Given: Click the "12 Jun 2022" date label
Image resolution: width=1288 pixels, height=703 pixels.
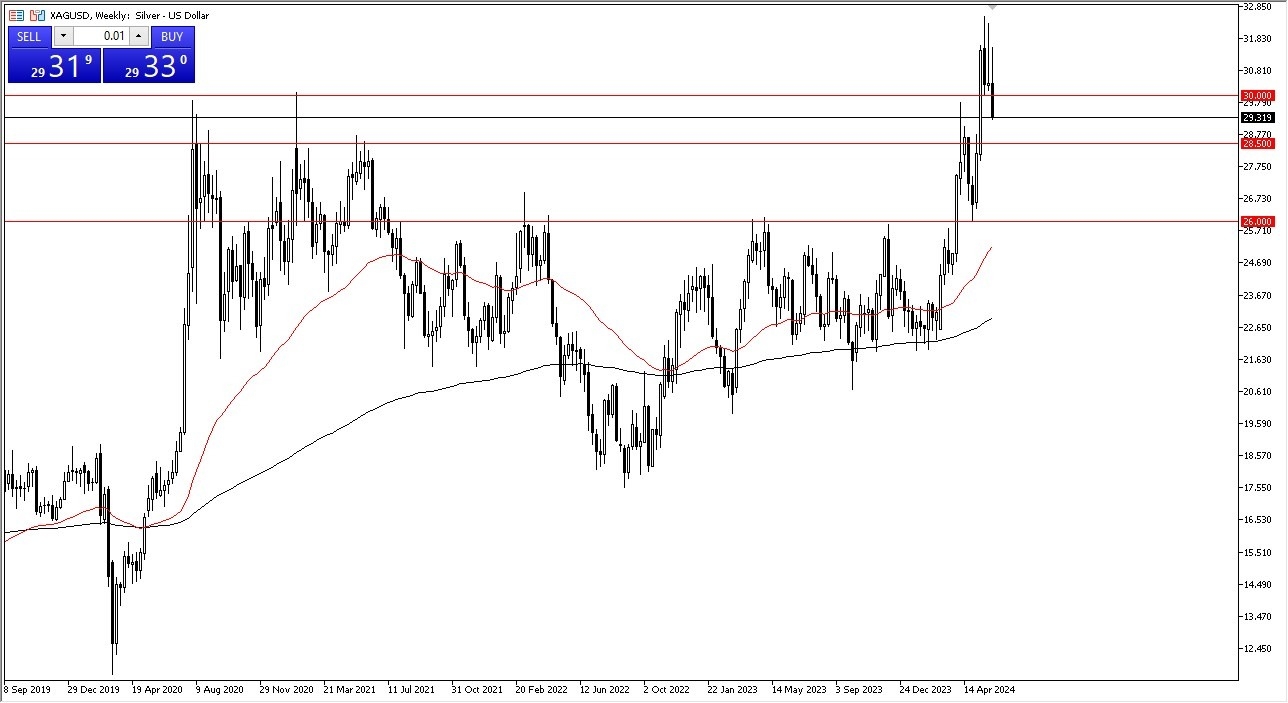Looking at the screenshot, I should point(605,689).
